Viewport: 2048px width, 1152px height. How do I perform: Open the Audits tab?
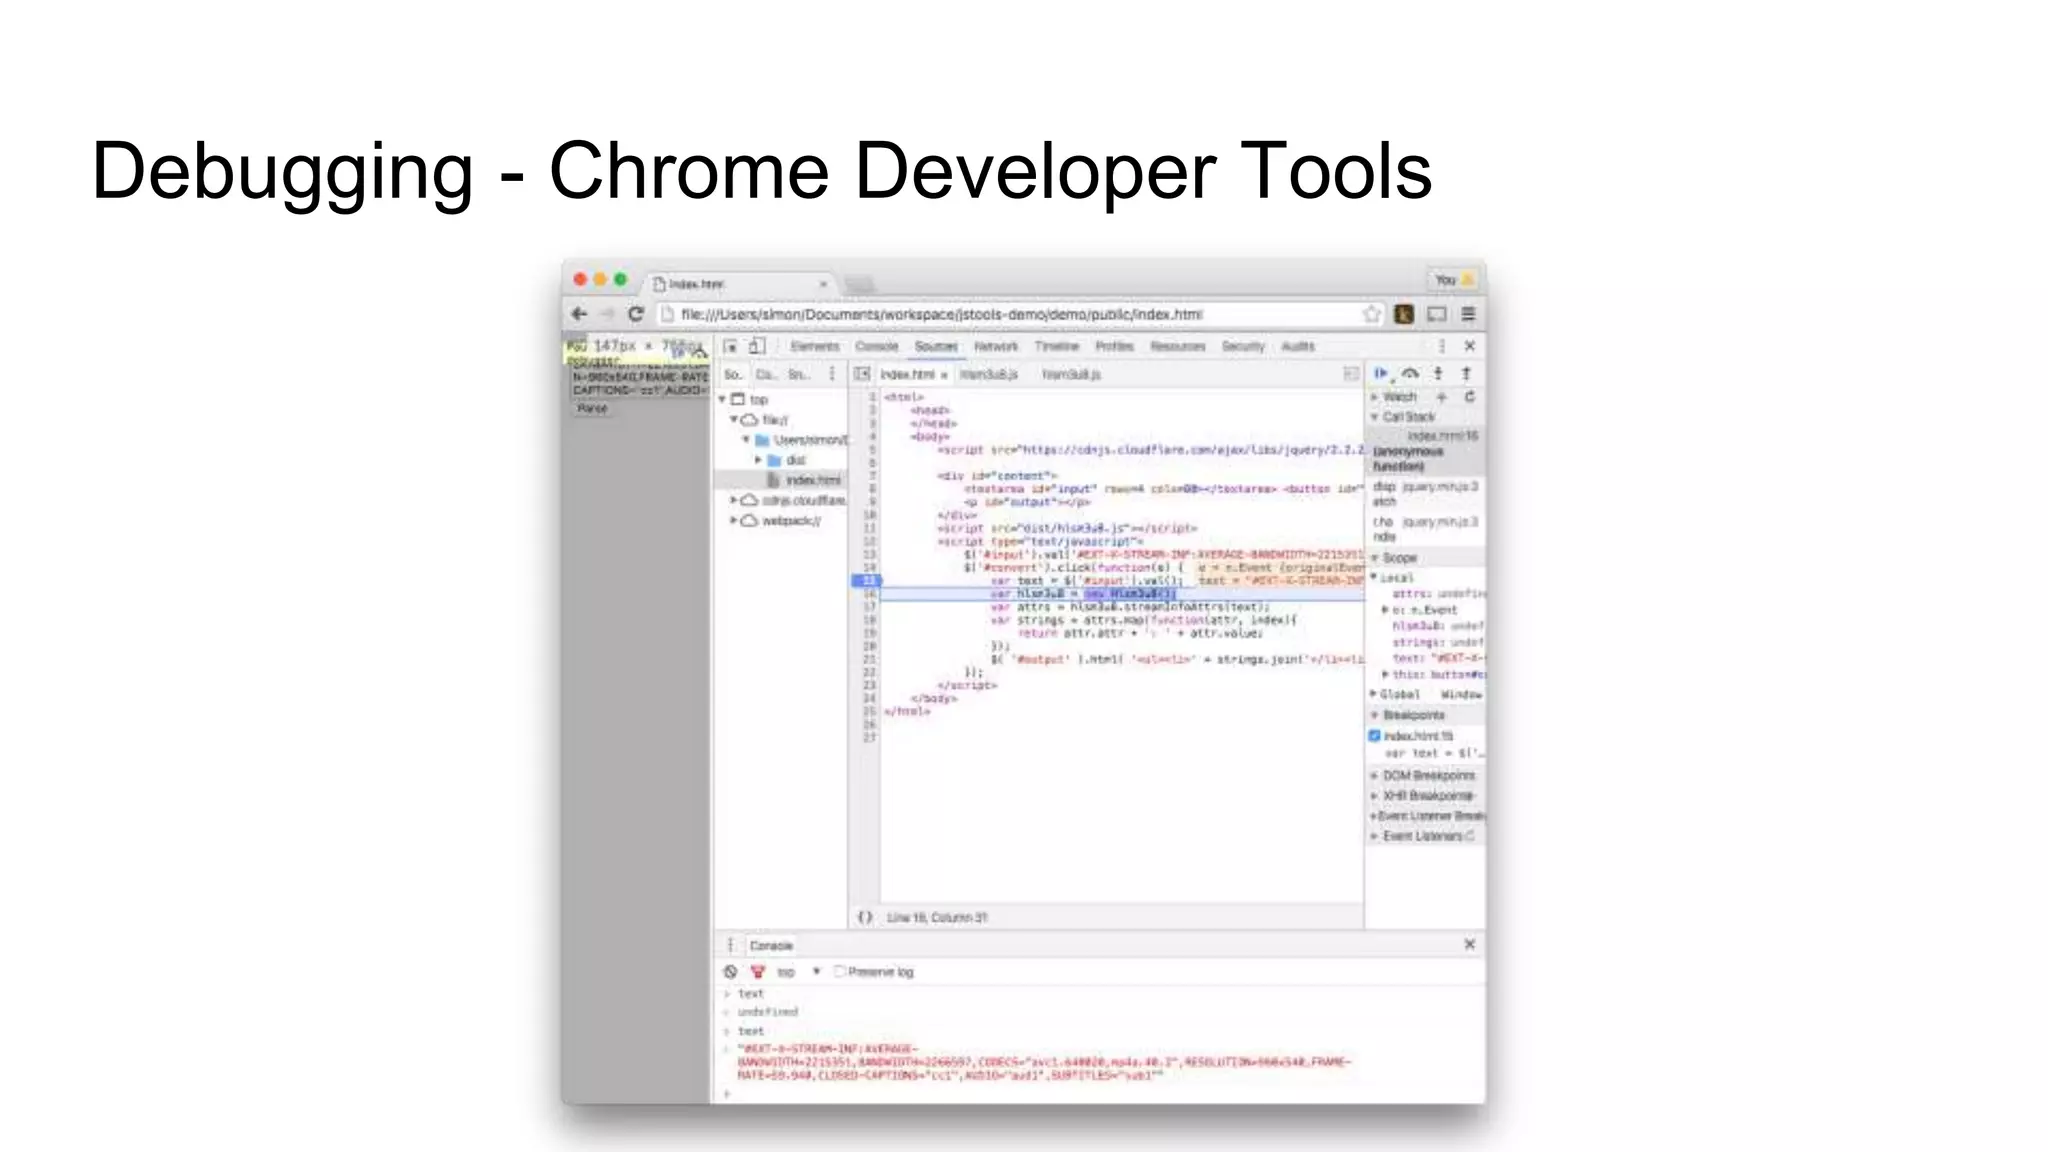[1298, 346]
